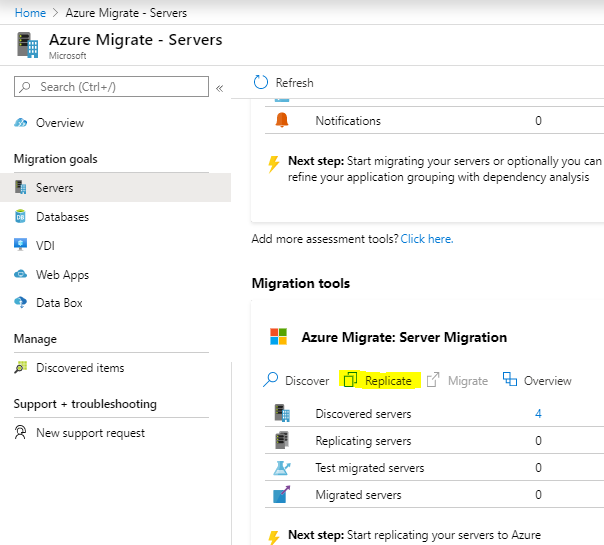This screenshot has width=604, height=545.
Task: Click the Migrated servers icon
Action: tap(282, 495)
